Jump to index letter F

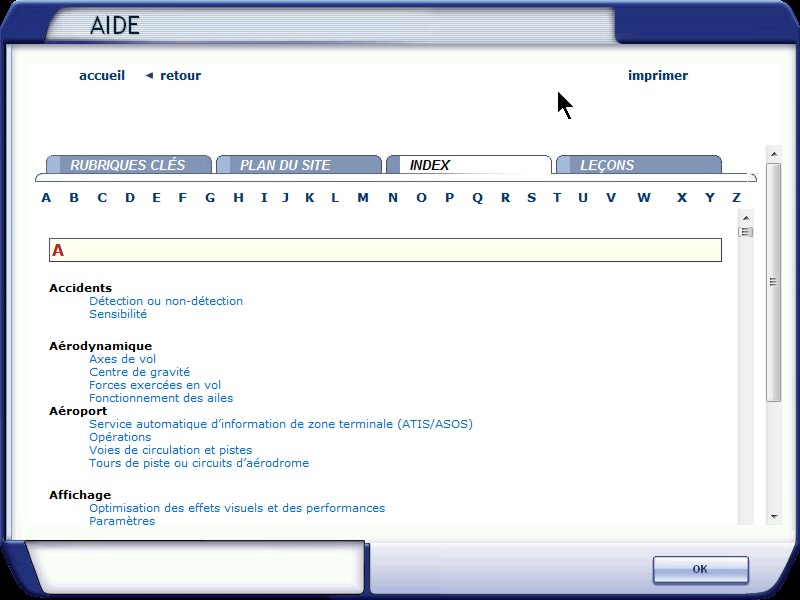[182, 197]
